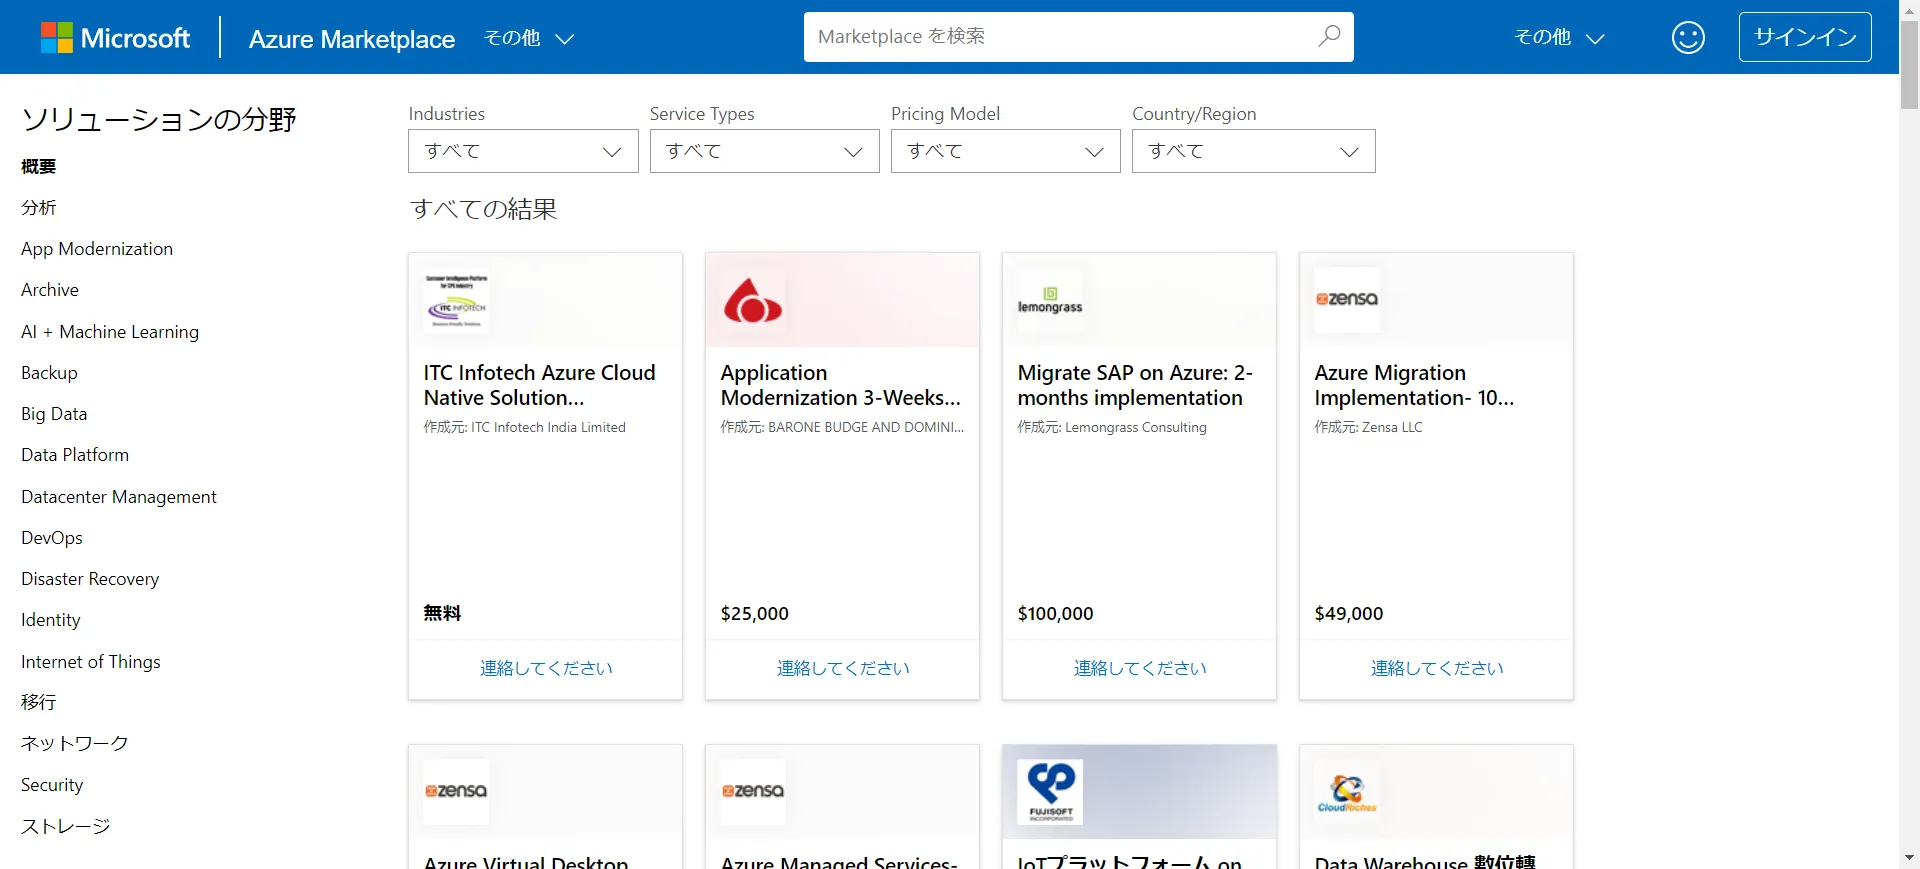
Task: Click the サインイン button
Action: [x=1805, y=37]
